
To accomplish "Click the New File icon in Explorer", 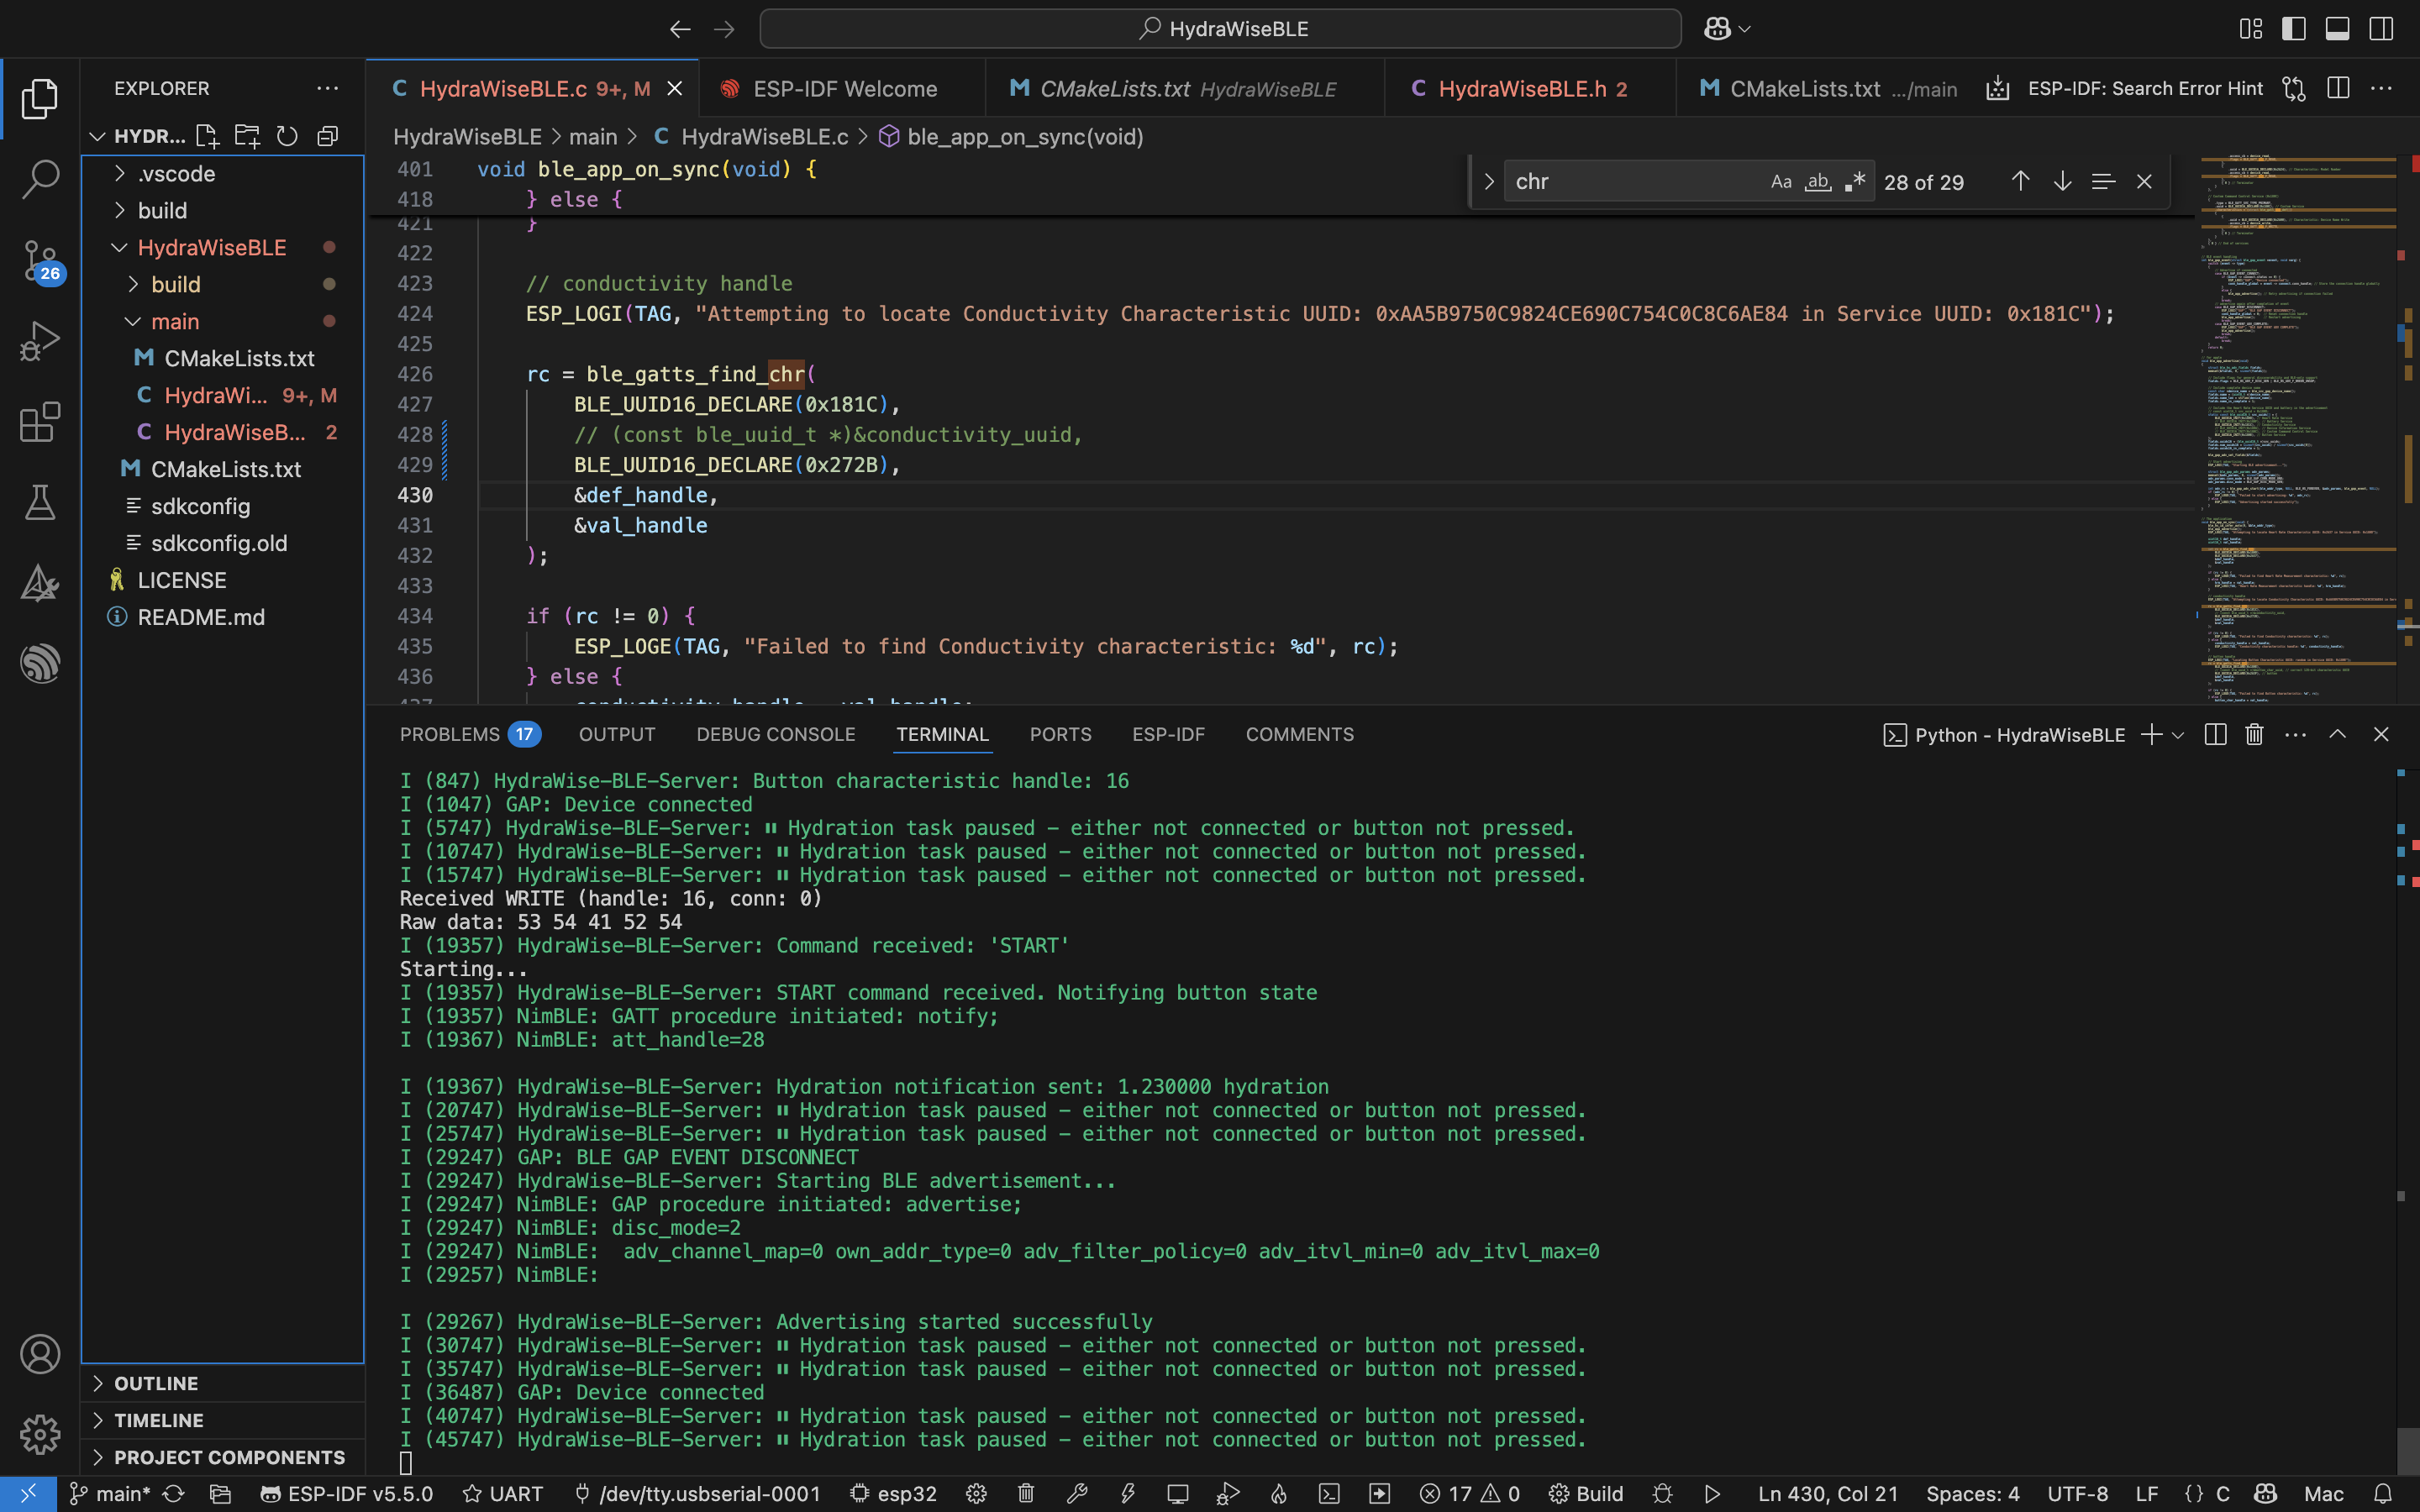I will 207,136.
